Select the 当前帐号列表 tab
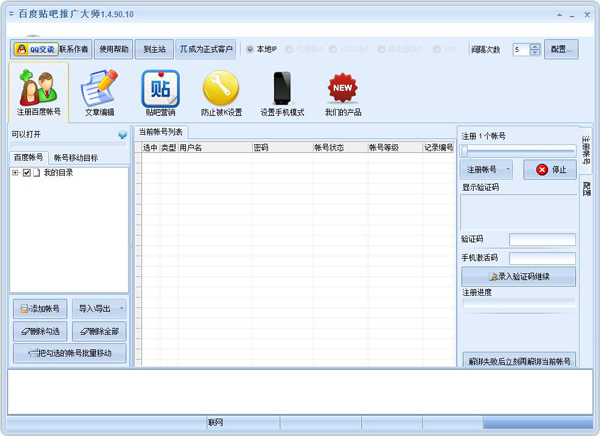The image size is (600, 436). pos(161,132)
